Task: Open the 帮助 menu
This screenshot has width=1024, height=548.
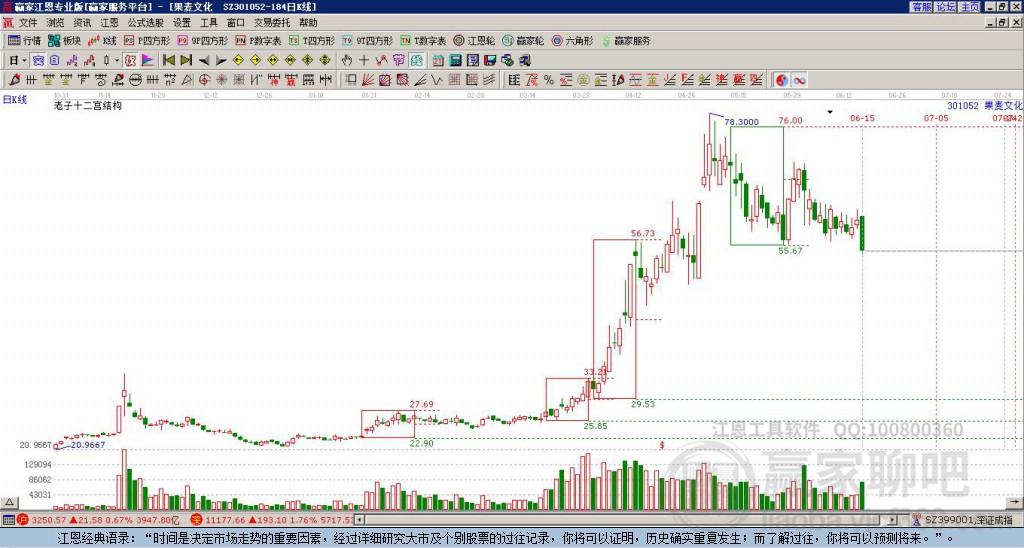Action: point(308,23)
